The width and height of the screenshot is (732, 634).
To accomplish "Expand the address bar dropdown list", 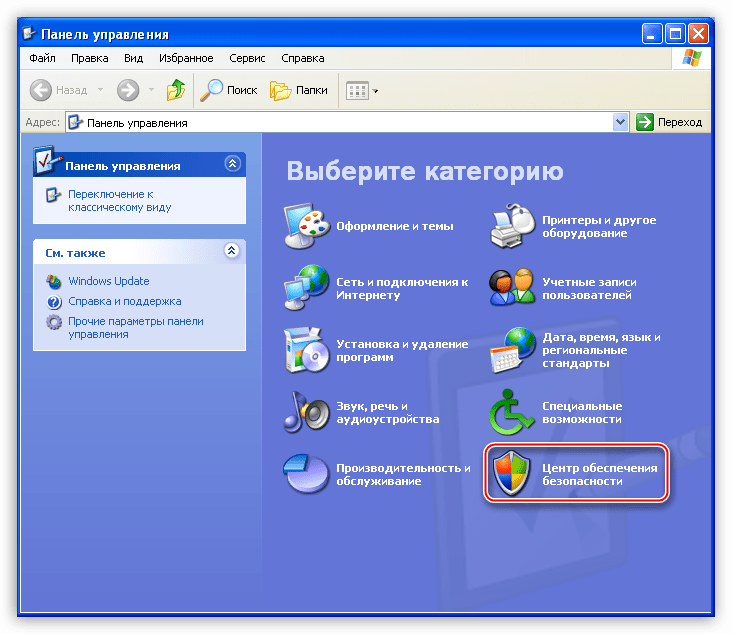I will point(620,122).
